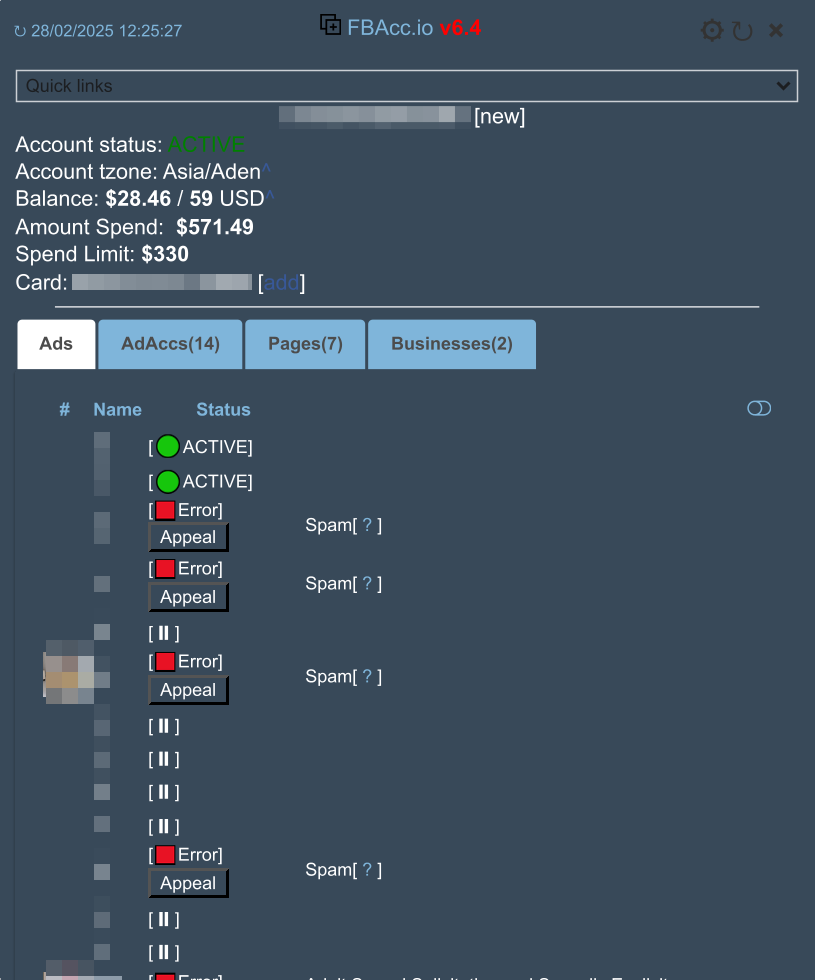Screen dimensions: 815x980
Task: Click the pause icon directly below the thumbnail row's Appeal
Action: (x=164, y=726)
